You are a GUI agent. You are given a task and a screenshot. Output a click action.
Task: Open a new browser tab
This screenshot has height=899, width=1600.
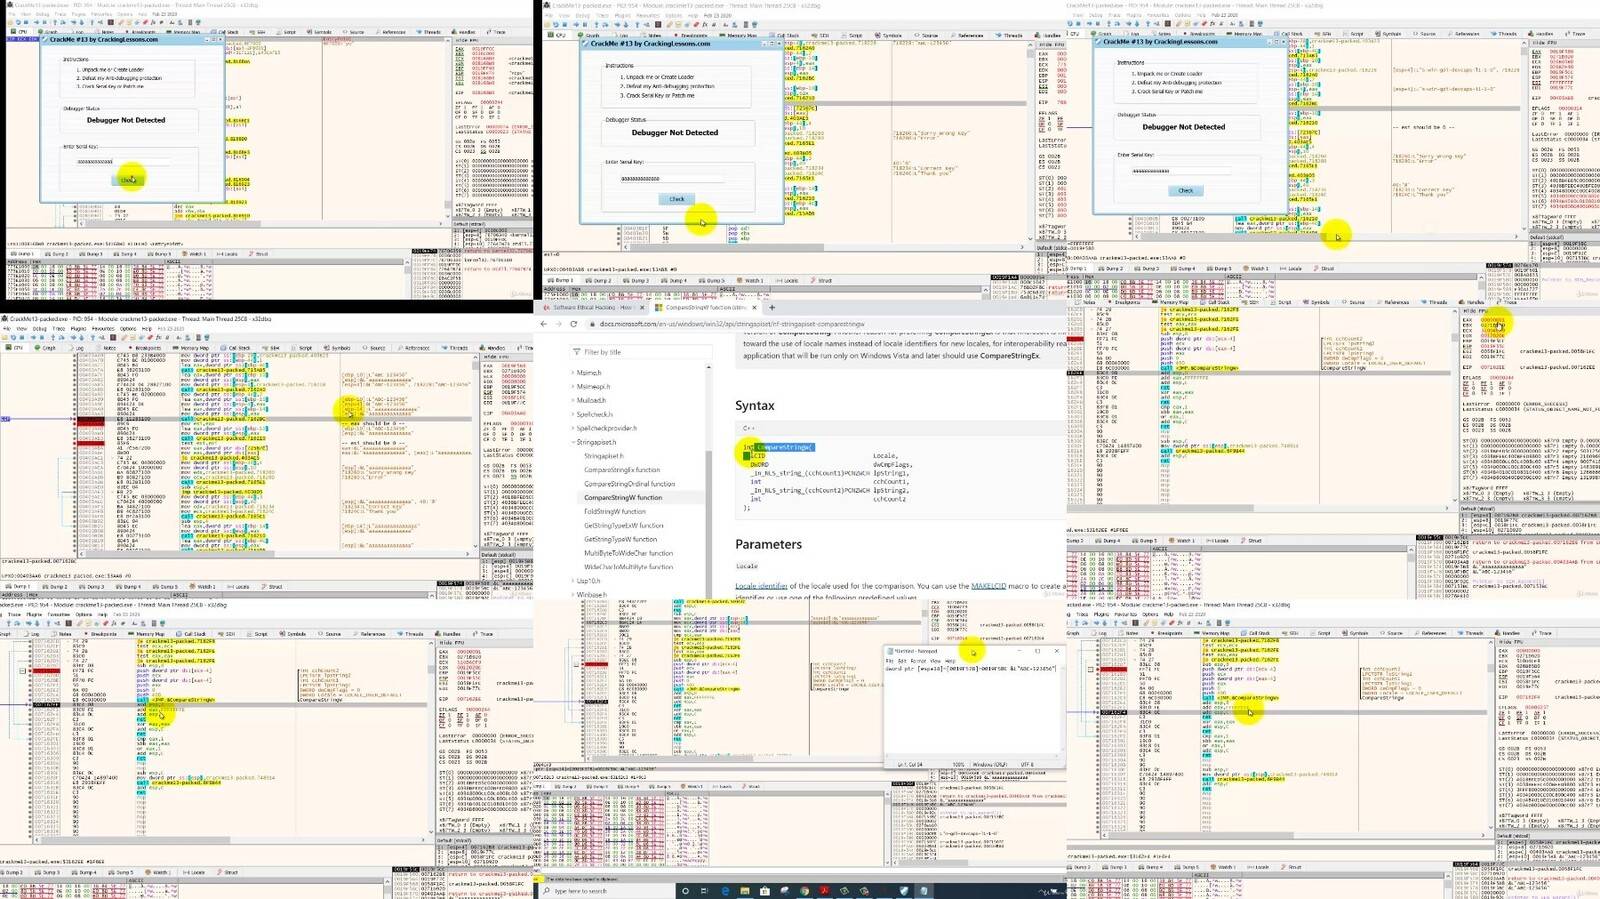click(x=772, y=307)
